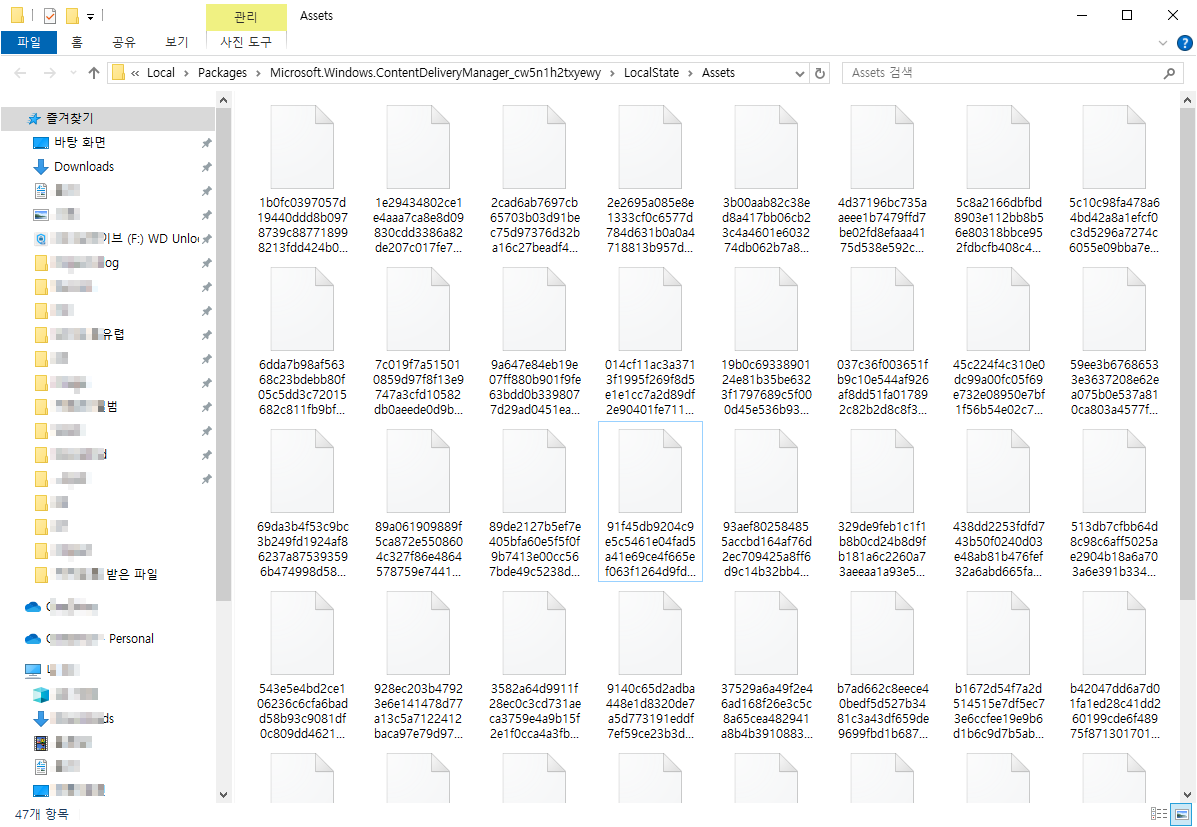Go forward with the forward arrow

coord(50,73)
